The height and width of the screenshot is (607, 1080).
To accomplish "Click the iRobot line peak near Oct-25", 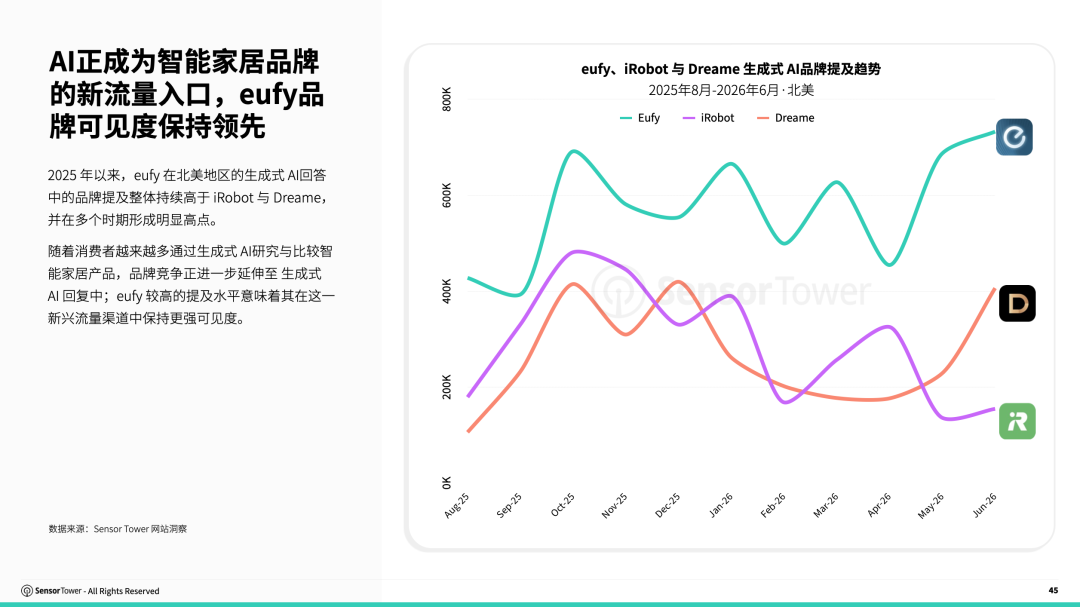I will 577,251.
